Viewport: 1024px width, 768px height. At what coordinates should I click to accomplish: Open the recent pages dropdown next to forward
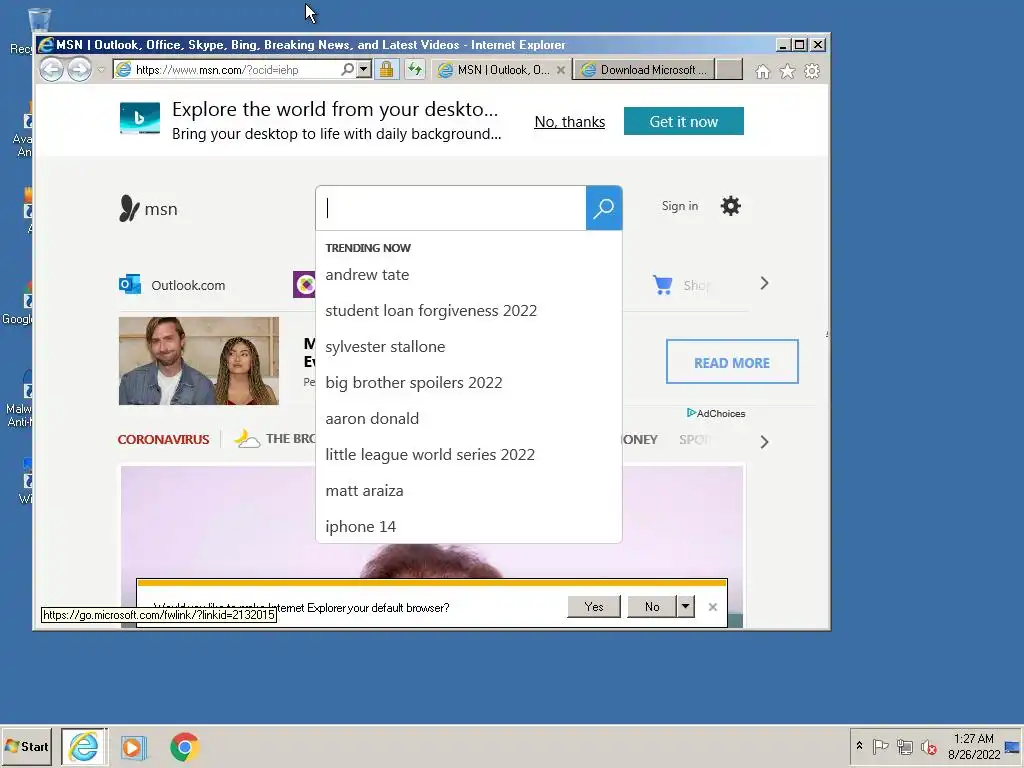[x=101, y=70]
